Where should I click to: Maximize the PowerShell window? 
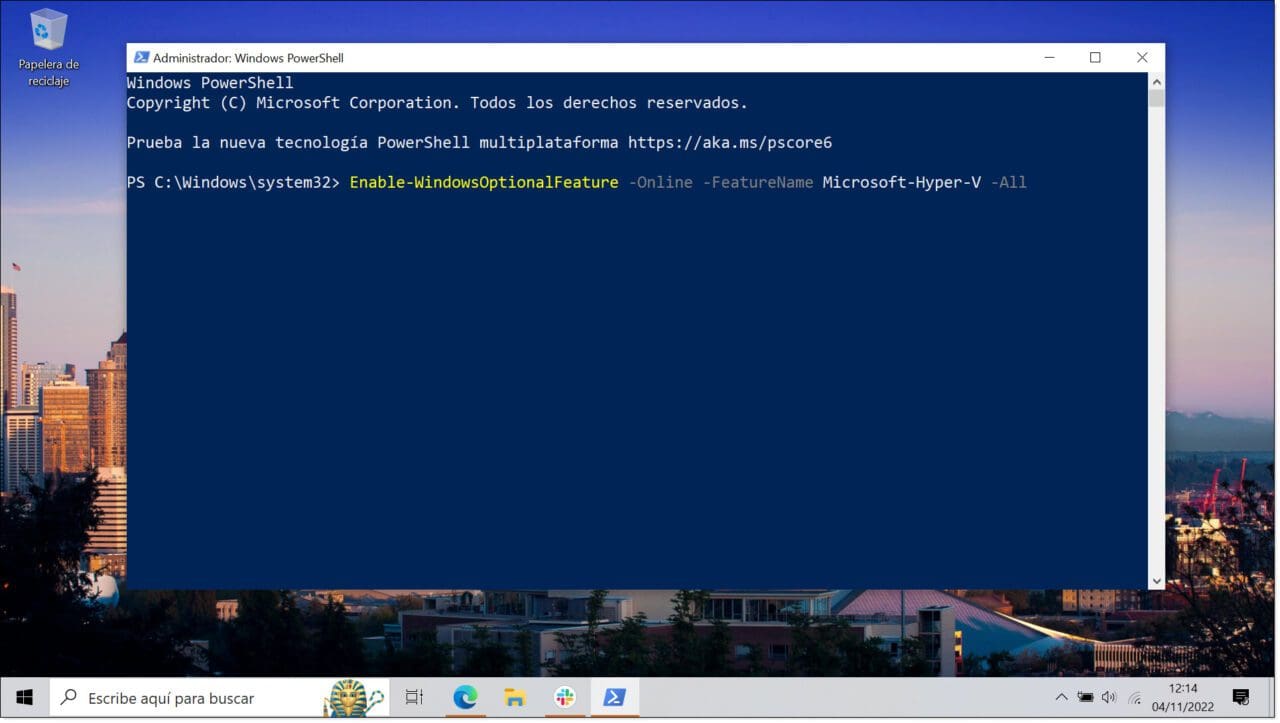pyautogui.click(x=1095, y=58)
